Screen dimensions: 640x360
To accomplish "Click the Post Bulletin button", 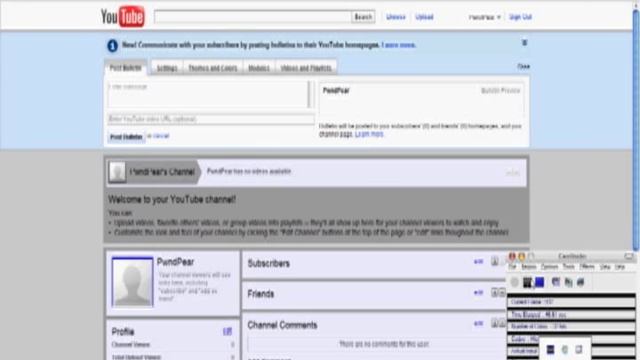I will [x=127, y=137].
